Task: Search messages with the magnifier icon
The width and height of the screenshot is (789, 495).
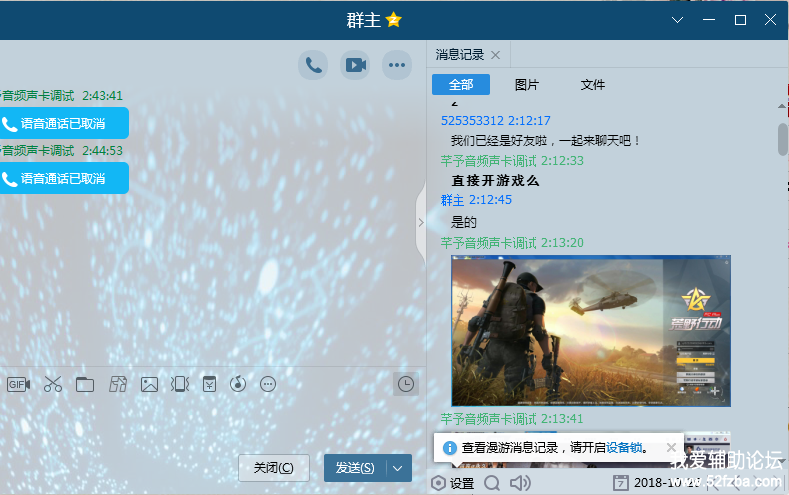Action: click(x=492, y=483)
